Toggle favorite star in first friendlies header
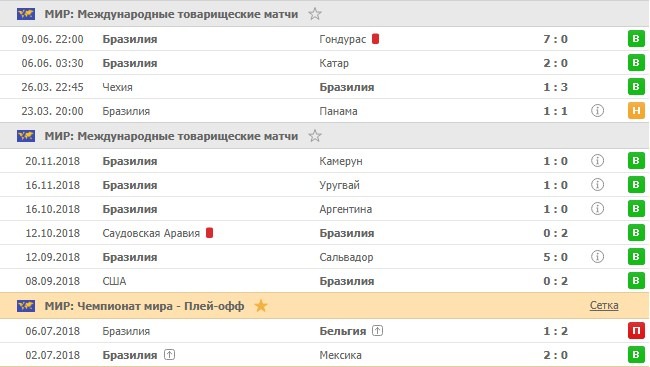The image size is (650, 367). (x=315, y=14)
